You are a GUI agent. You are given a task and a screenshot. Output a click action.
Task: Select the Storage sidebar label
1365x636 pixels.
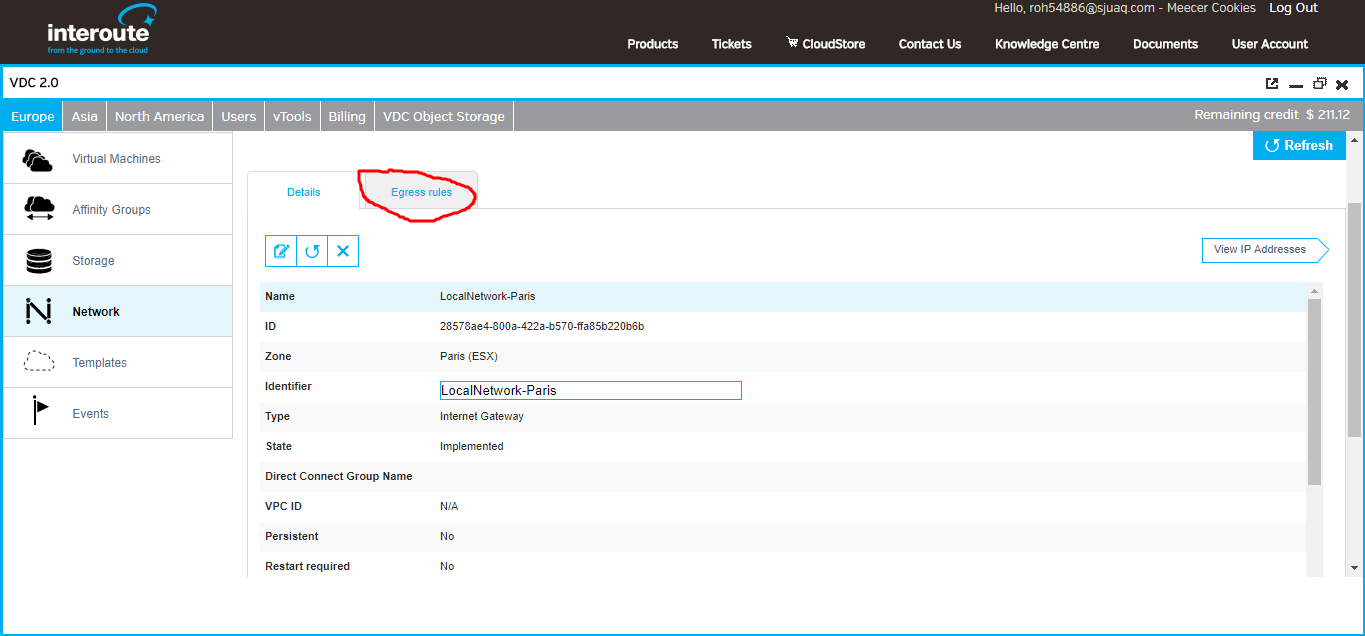coord(93,261)
